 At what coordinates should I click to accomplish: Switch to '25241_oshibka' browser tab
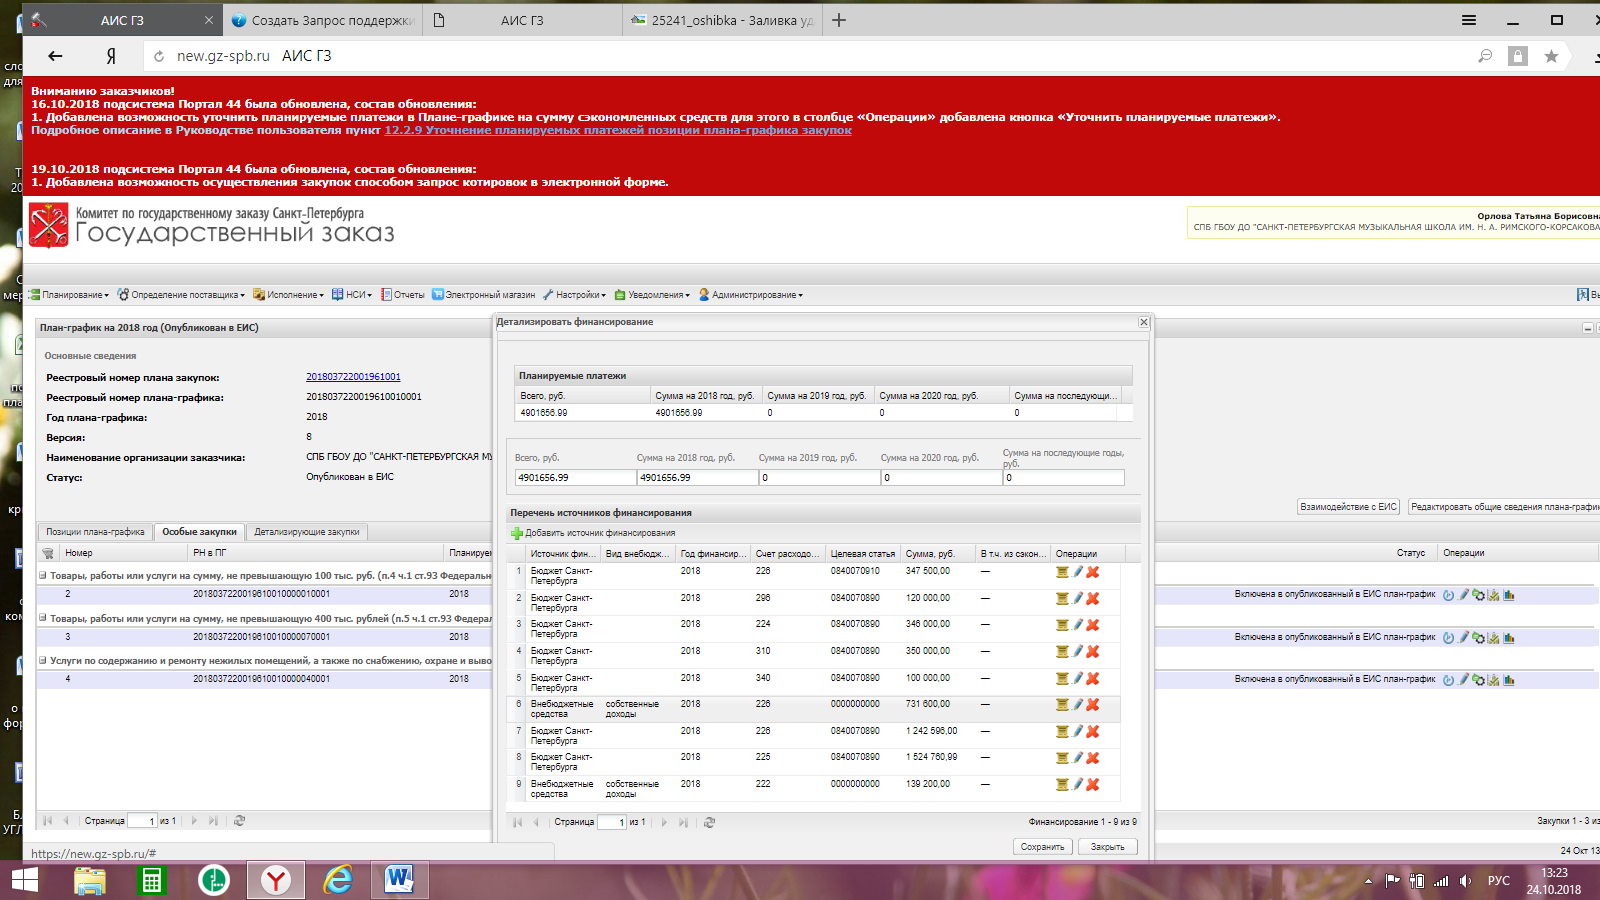[x=723, y=20]
